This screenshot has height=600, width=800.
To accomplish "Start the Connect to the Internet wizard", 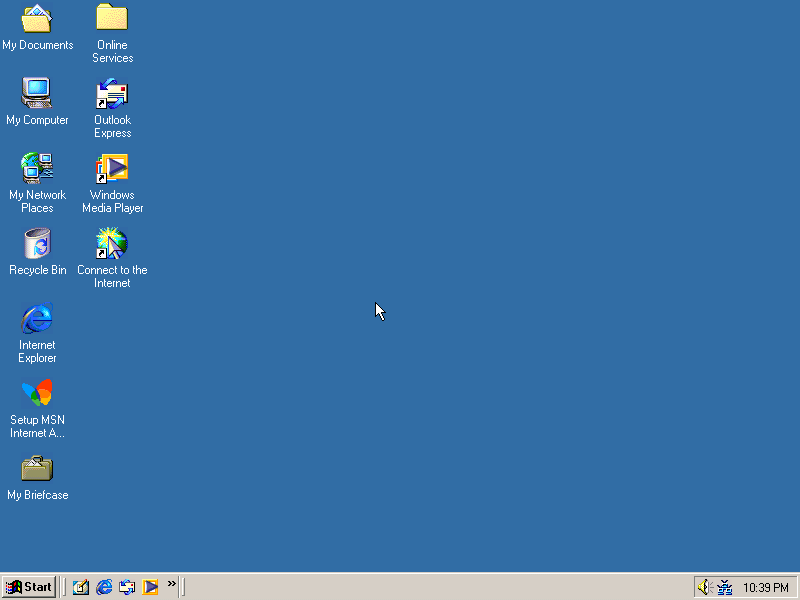I will pyautogui.click(x=111, y=241).
